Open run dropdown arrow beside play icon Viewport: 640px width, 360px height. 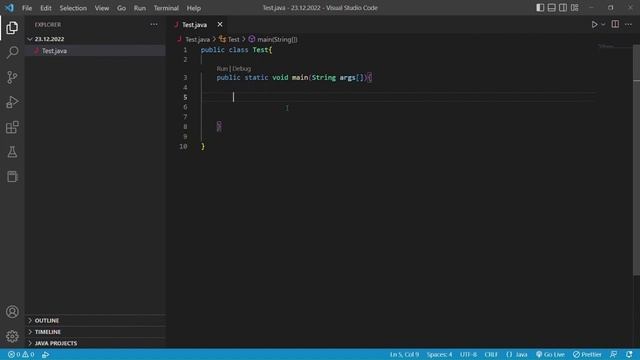coord(603,24)
